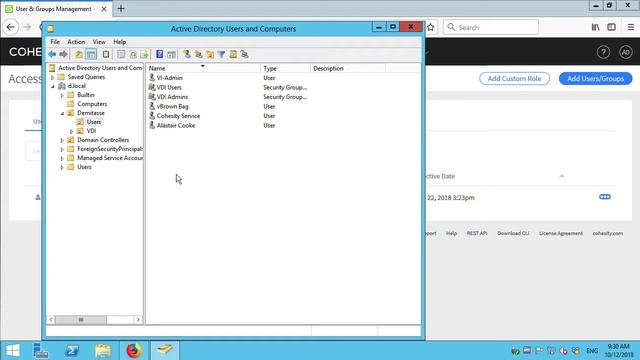Toggle the Action Pane toolbar icon
The height and width of the screenshot is (360, 640).
tap(171, 54)
